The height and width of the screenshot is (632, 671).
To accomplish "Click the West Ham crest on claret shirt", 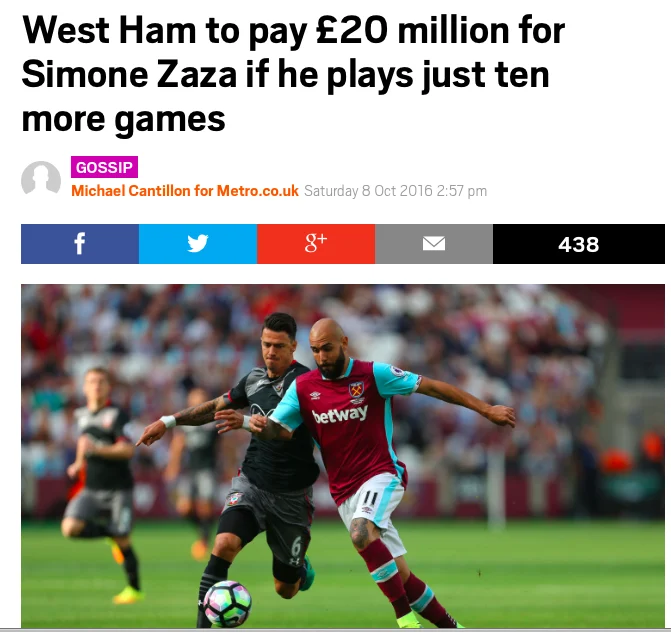I will (356, 390).
